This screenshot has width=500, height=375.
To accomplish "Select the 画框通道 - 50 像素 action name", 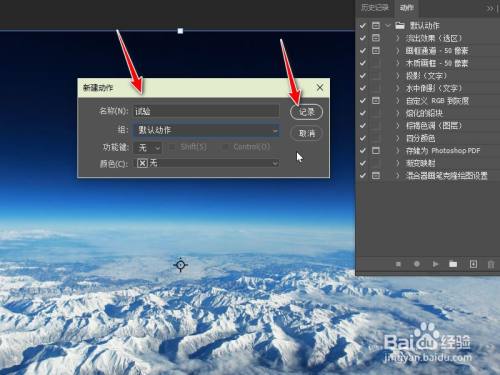I will 437,50.
